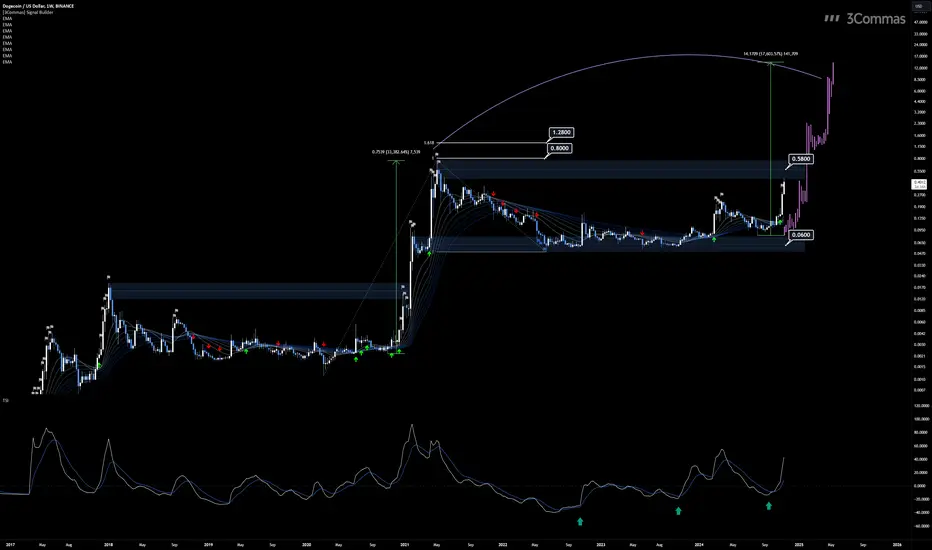The width and height of the screenshot is (932, 550).
Task: Click the 11,382.64% price range measurement label
Action: pos(396,152)
